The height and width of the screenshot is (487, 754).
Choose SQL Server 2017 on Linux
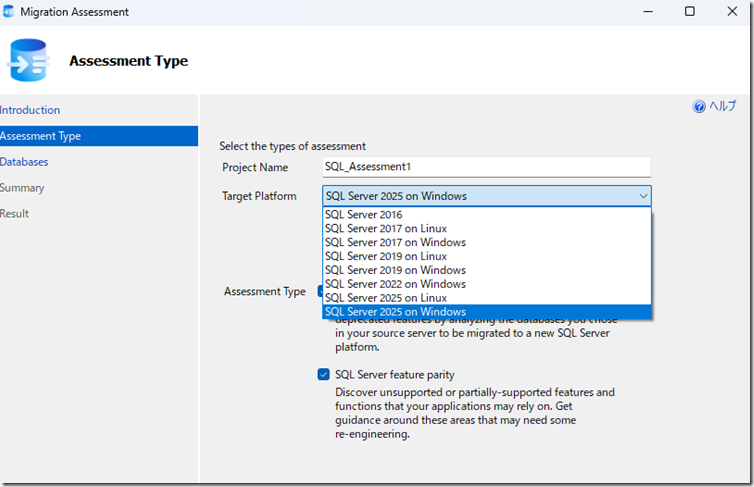point(385,229)
